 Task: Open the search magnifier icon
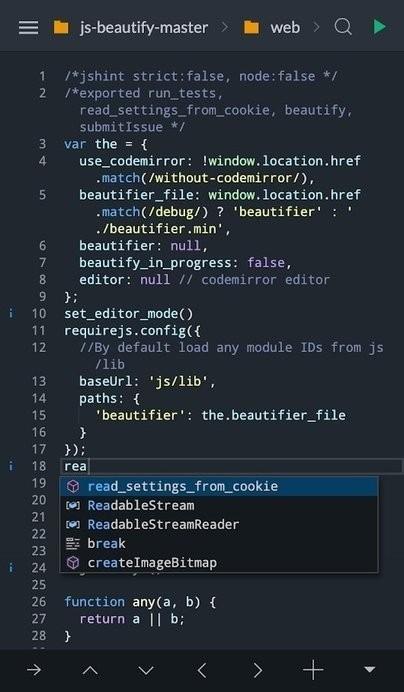point(343,27)
